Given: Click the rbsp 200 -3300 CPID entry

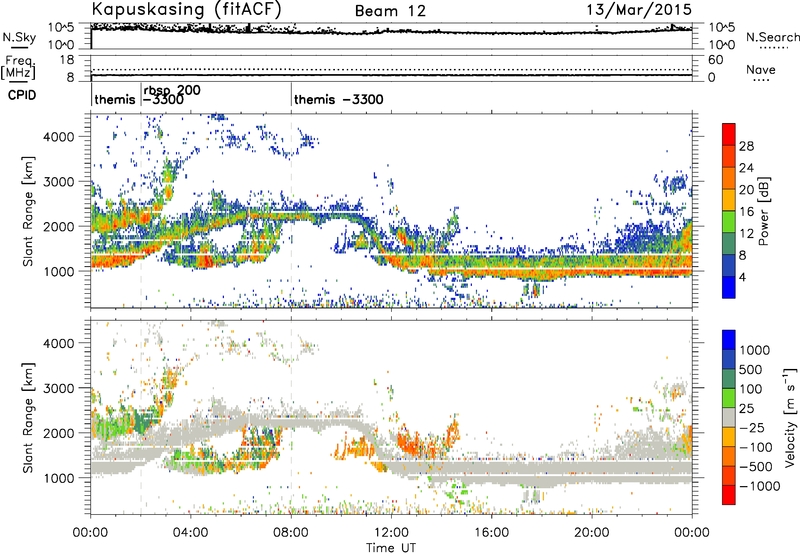Looking at the screenshot, I should point(171,94).
